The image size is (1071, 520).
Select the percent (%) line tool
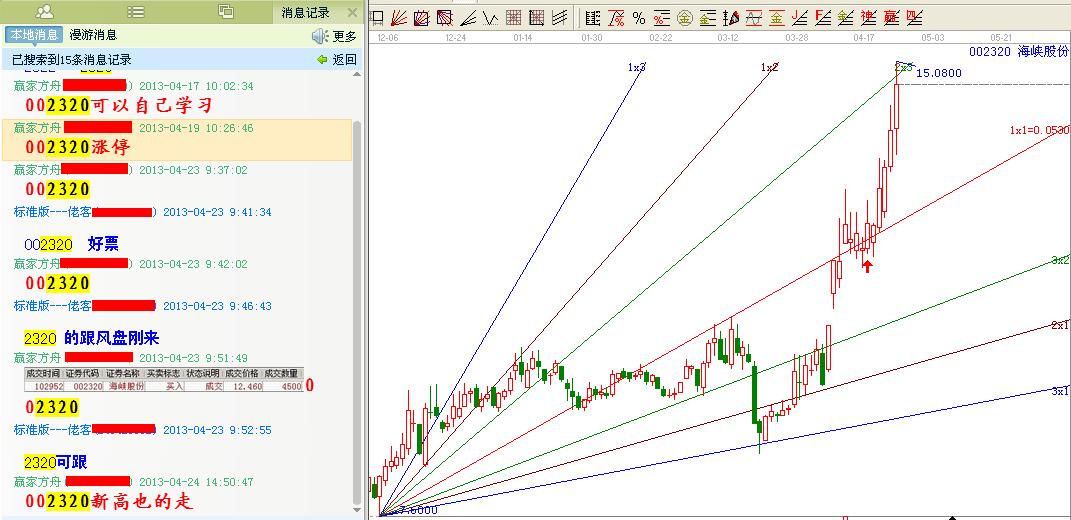(x=638, y=18)
